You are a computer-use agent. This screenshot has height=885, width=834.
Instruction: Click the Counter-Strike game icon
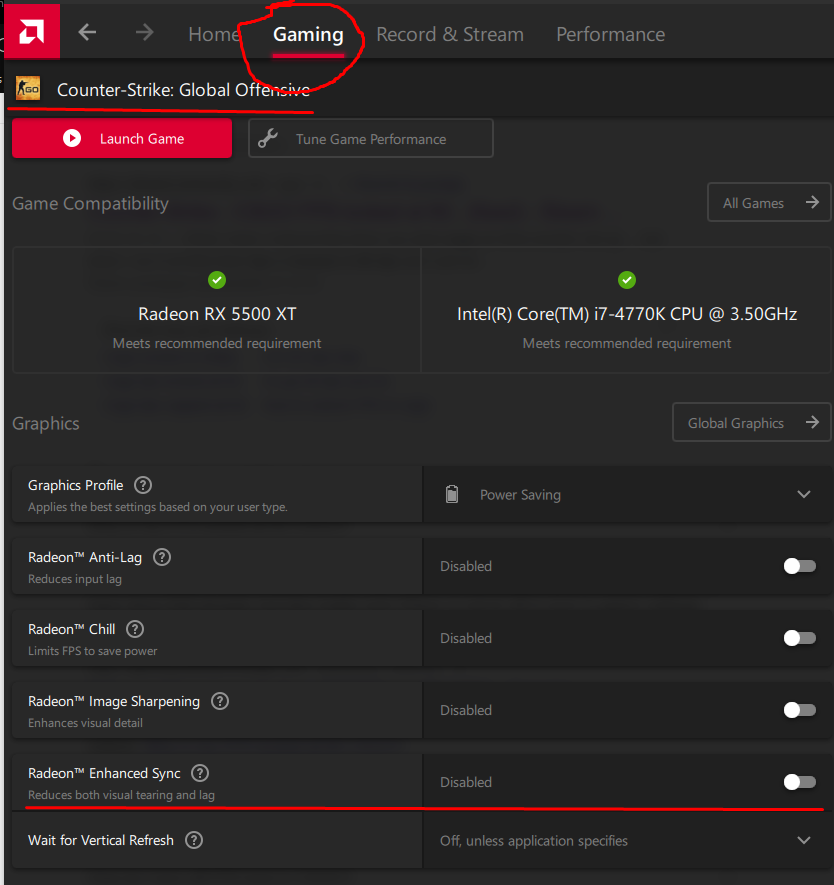click(x=28, y=88)
